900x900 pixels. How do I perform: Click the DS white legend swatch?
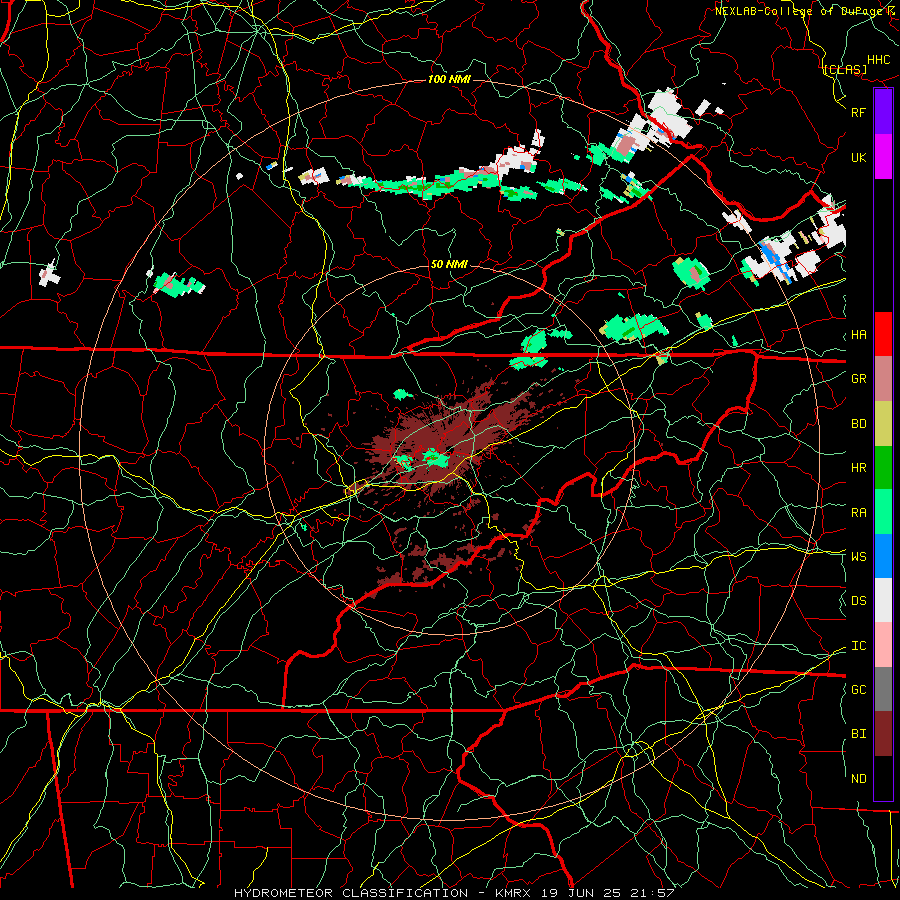[883, 600]
